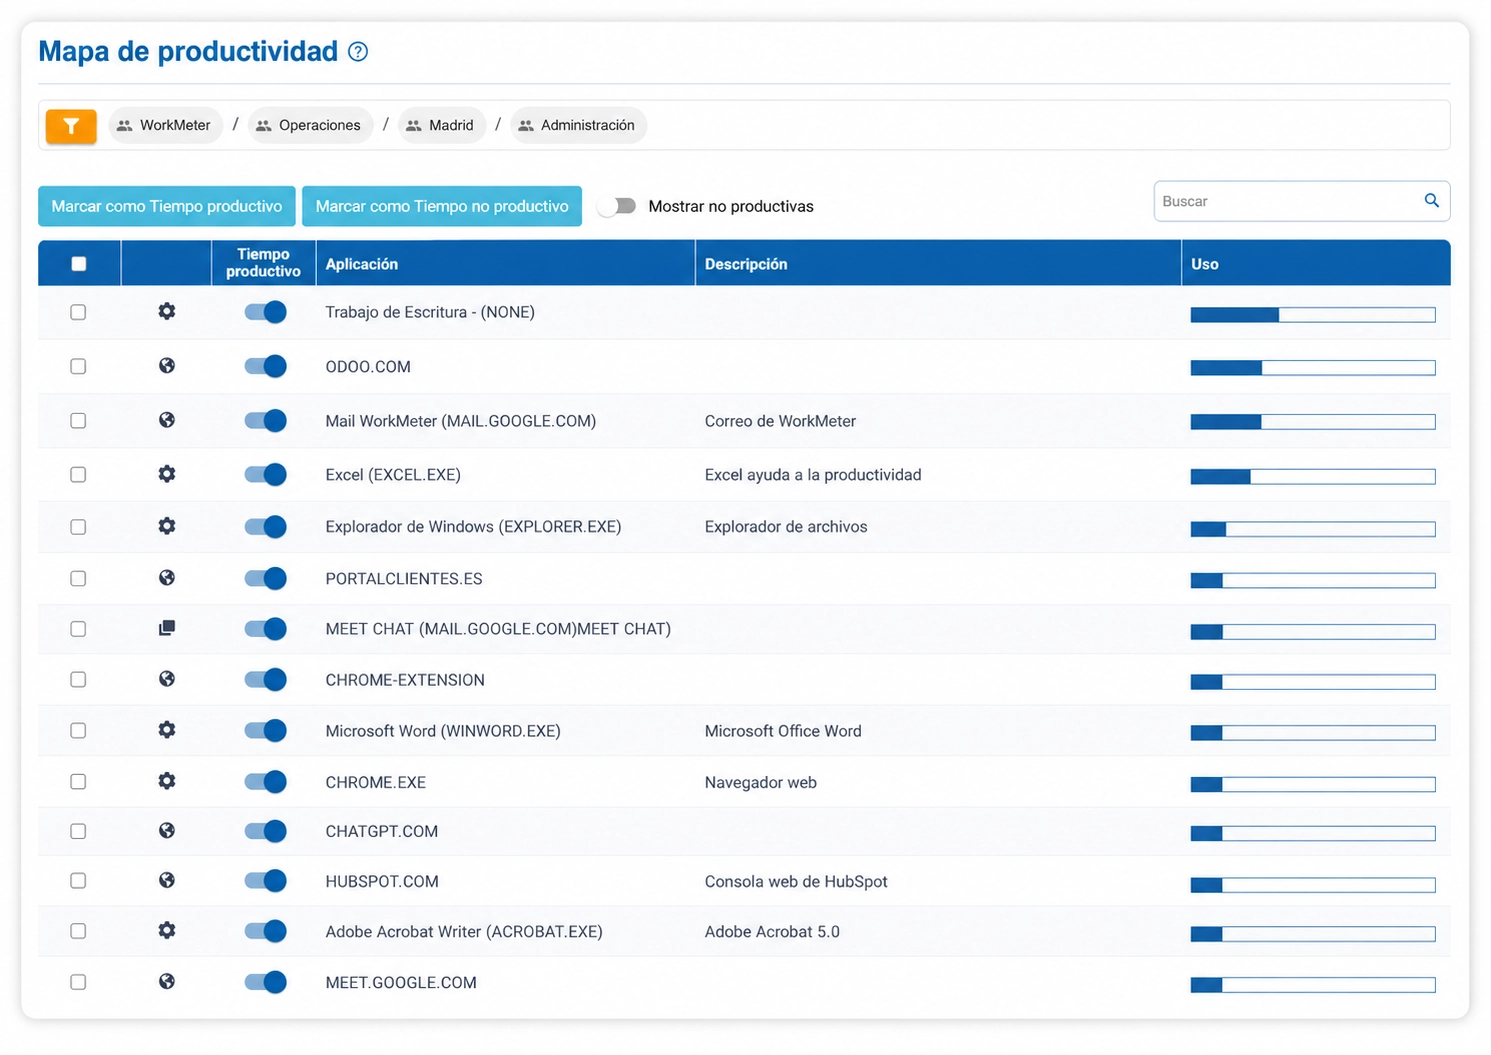Select the Administración breadcrumb chip

click(x=579, y=125)
